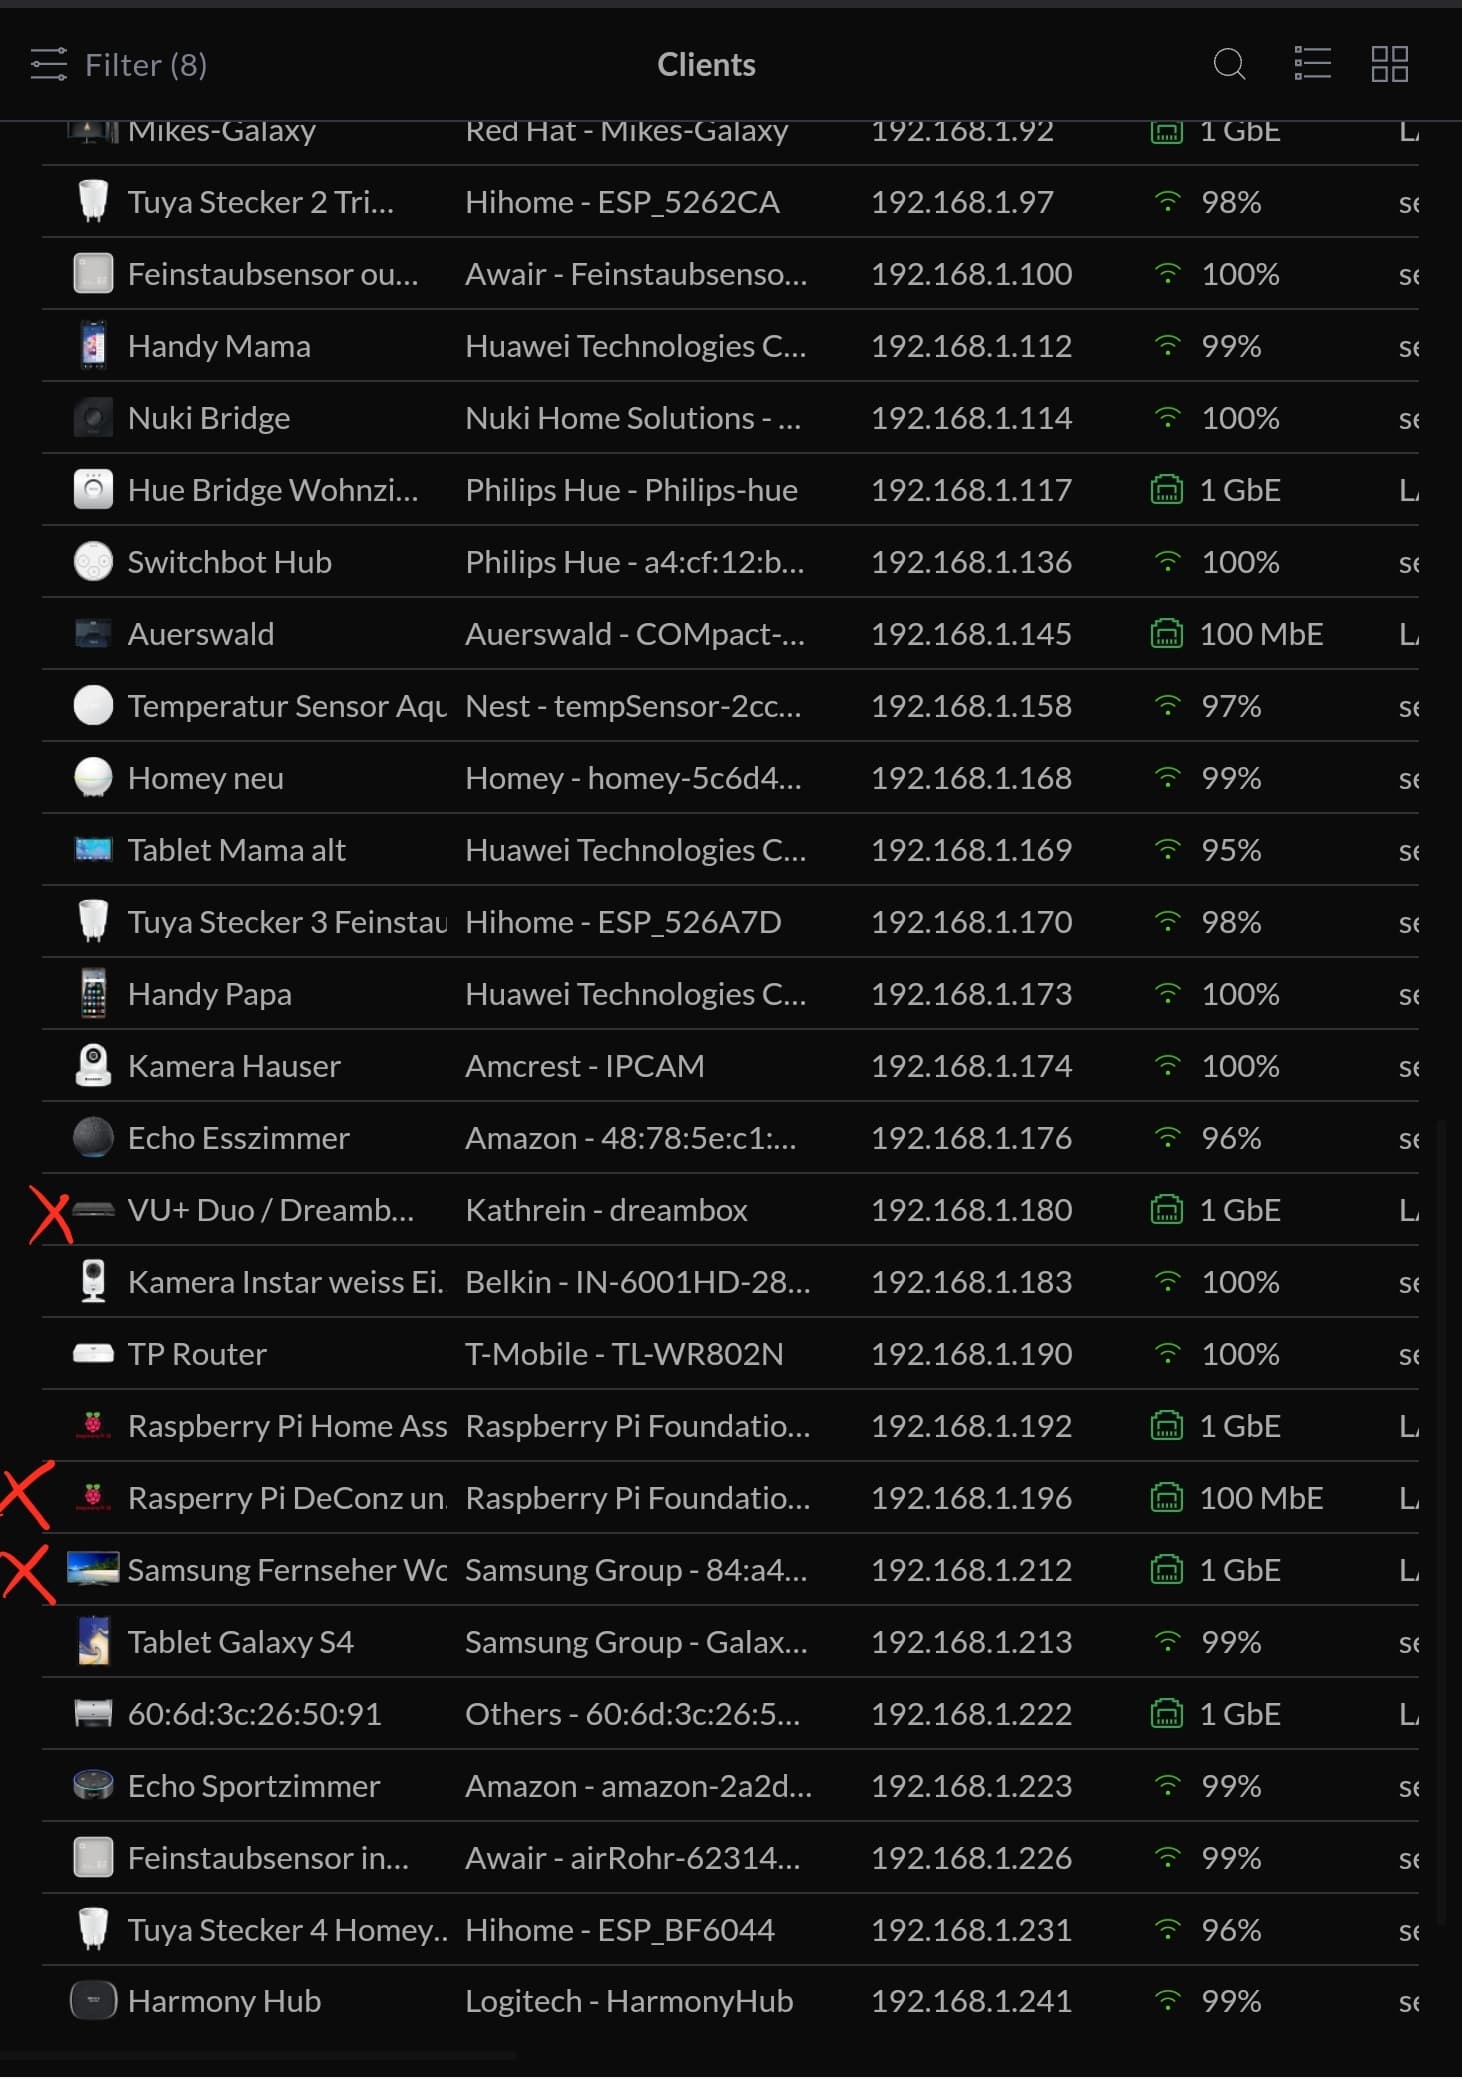Open the Kamera Hauser client
Viewport: 1462px width, 2079px height.
pyautogui.click(x=234, y=1066)
